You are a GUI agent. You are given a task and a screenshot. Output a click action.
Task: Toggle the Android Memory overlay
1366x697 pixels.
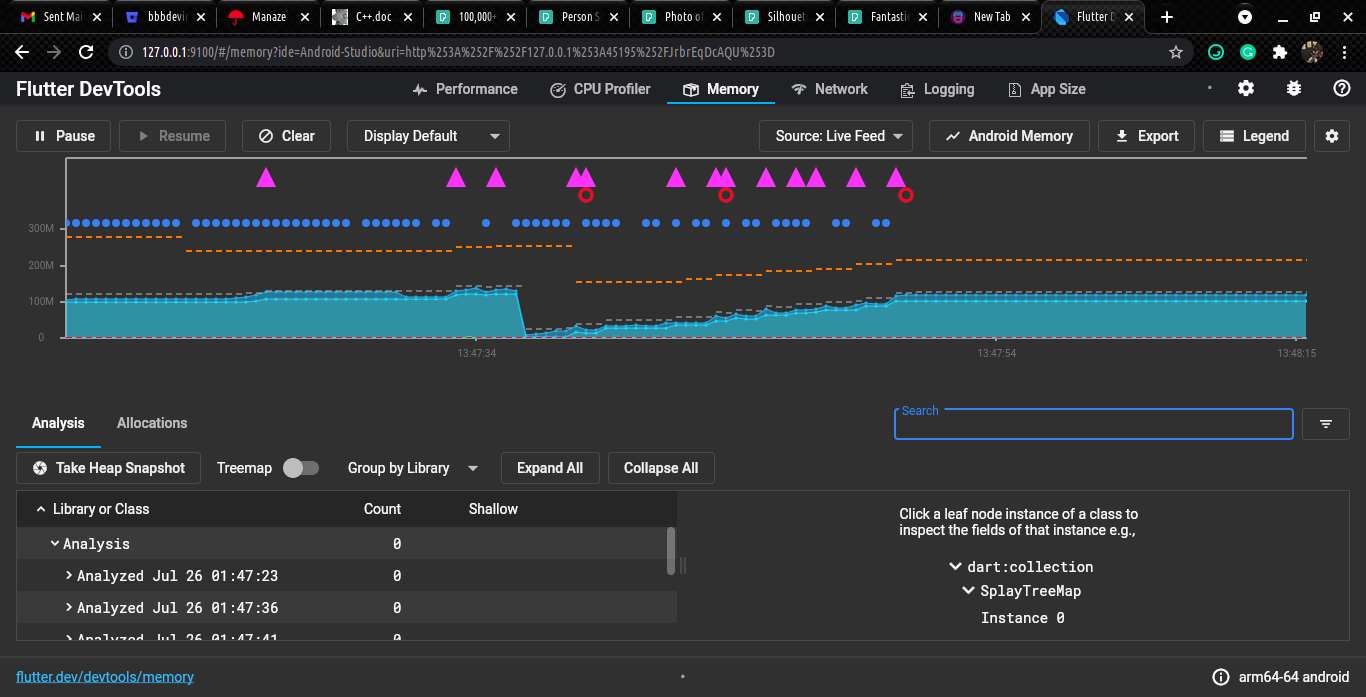click(1008, 136)
